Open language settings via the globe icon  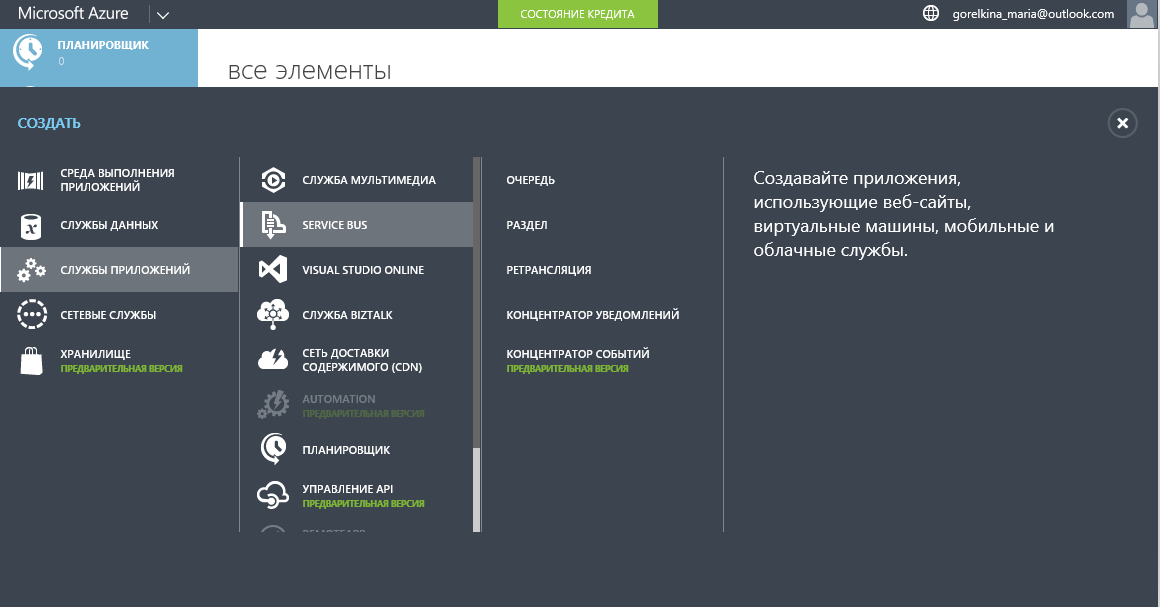(x=932, y=14)
